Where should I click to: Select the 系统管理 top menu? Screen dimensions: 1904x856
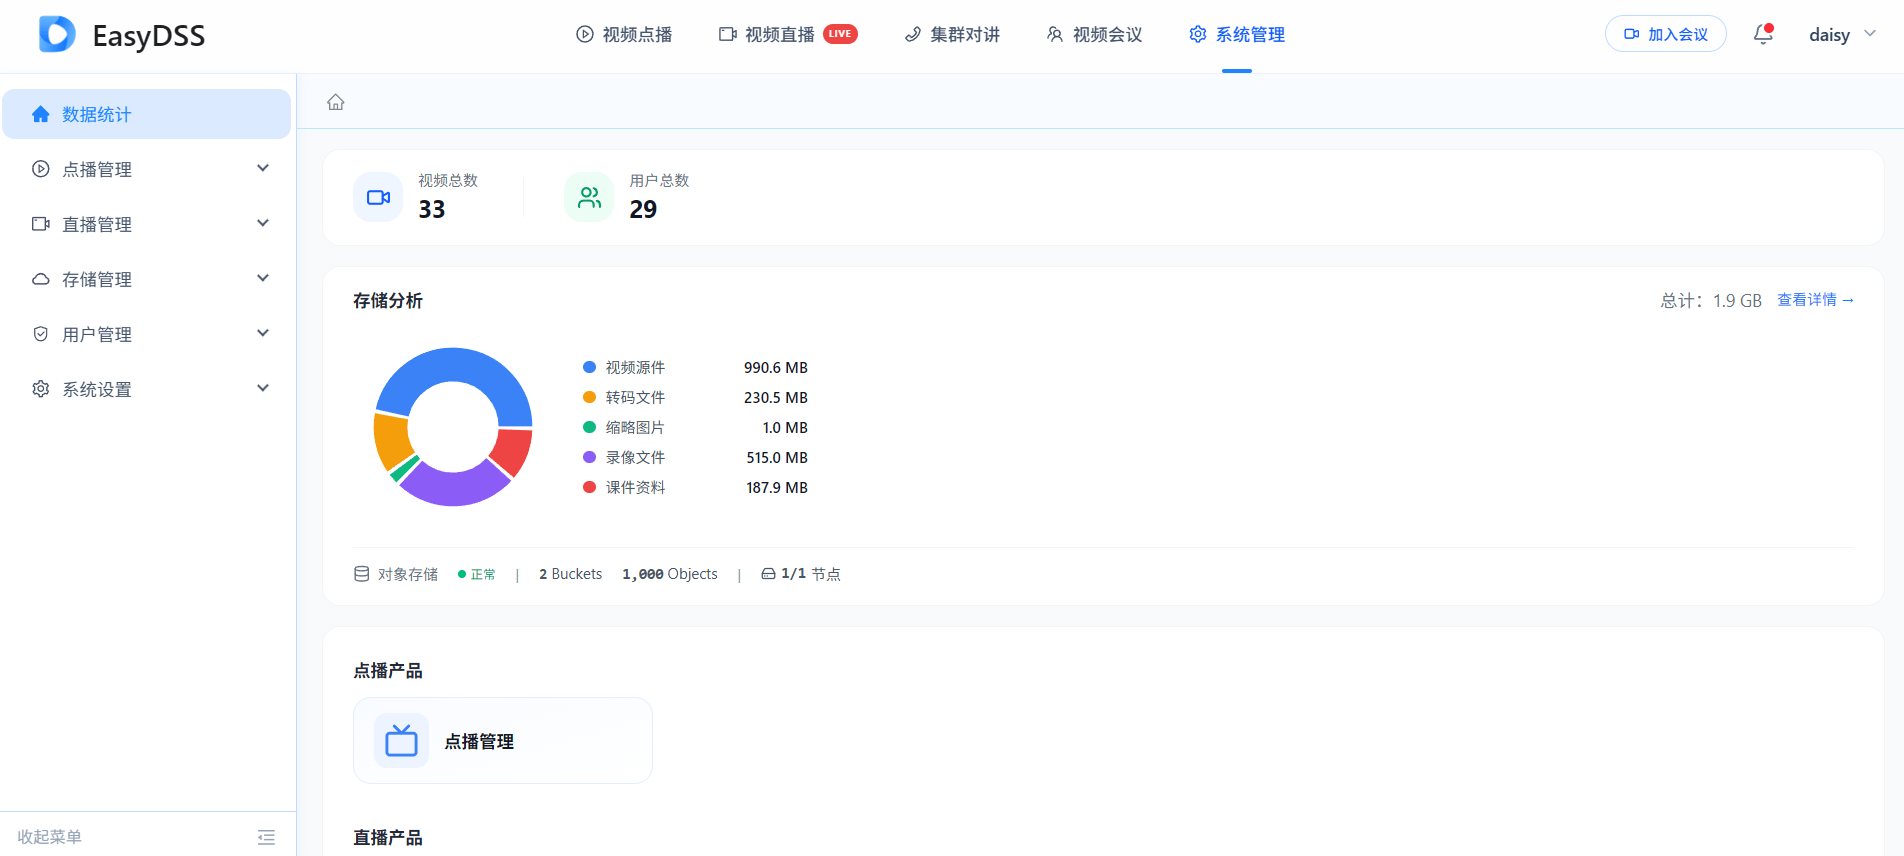coord(1237,35)
